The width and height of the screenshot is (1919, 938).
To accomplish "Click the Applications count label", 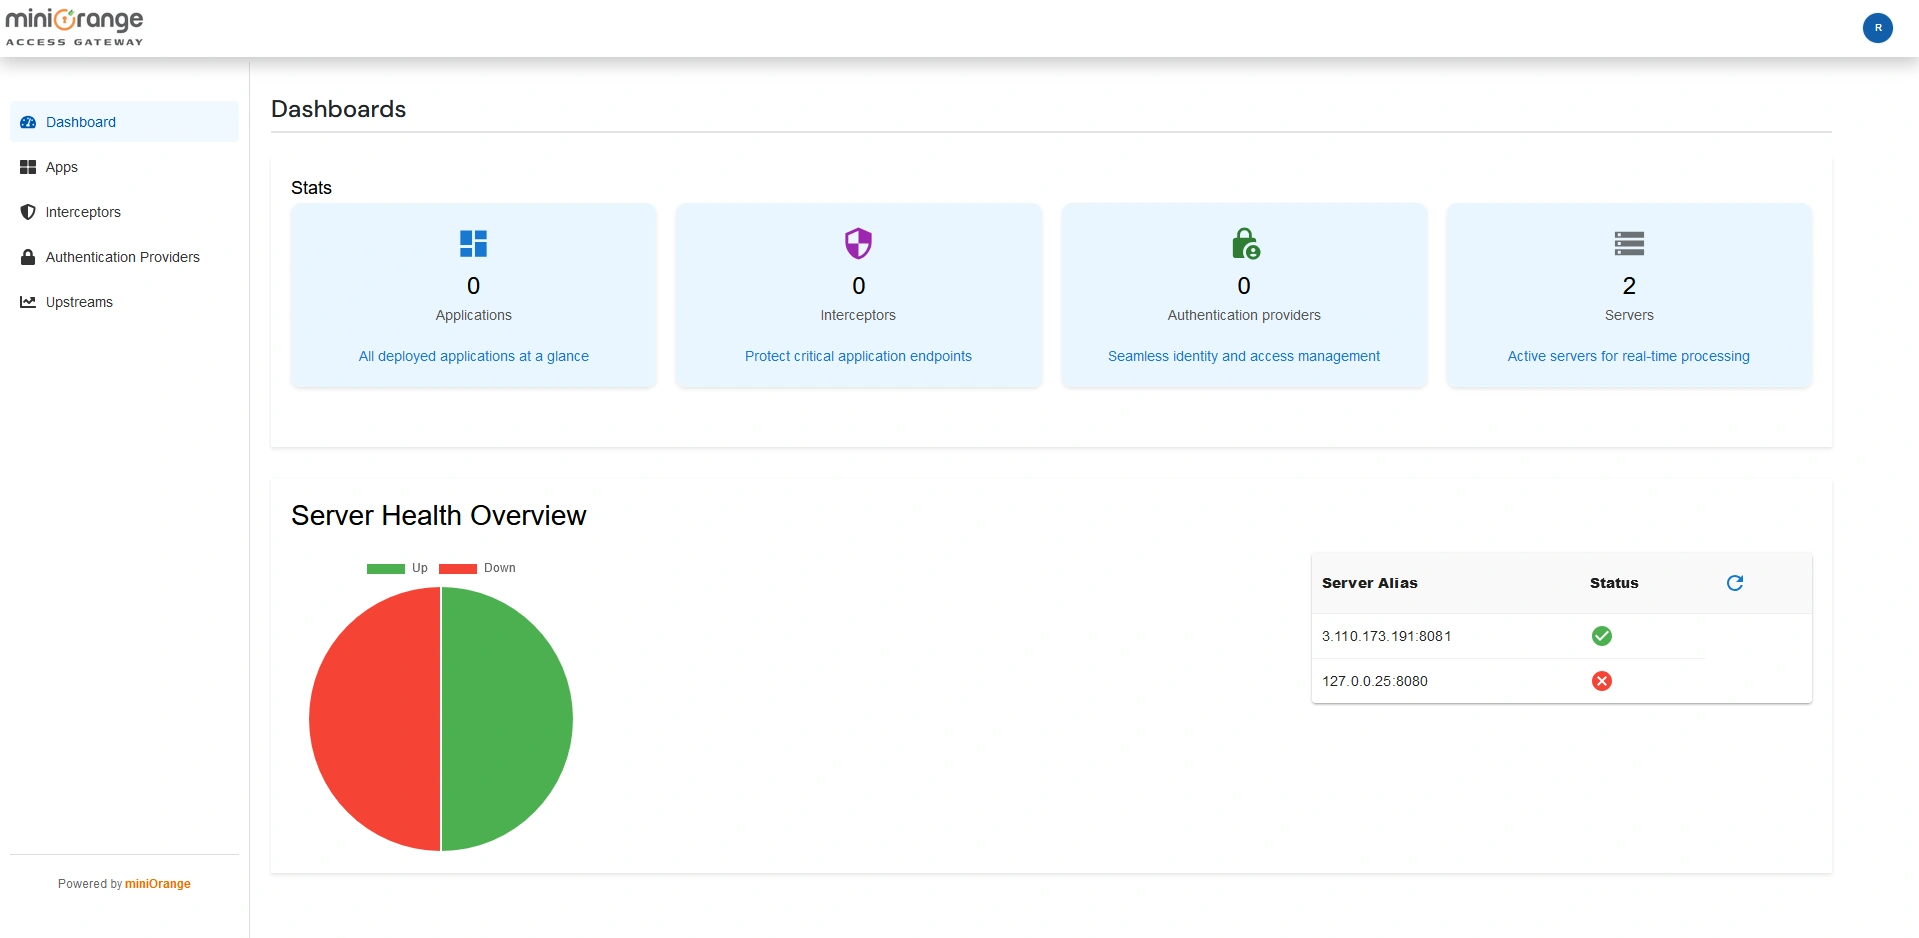I will (x=474, y=315).
